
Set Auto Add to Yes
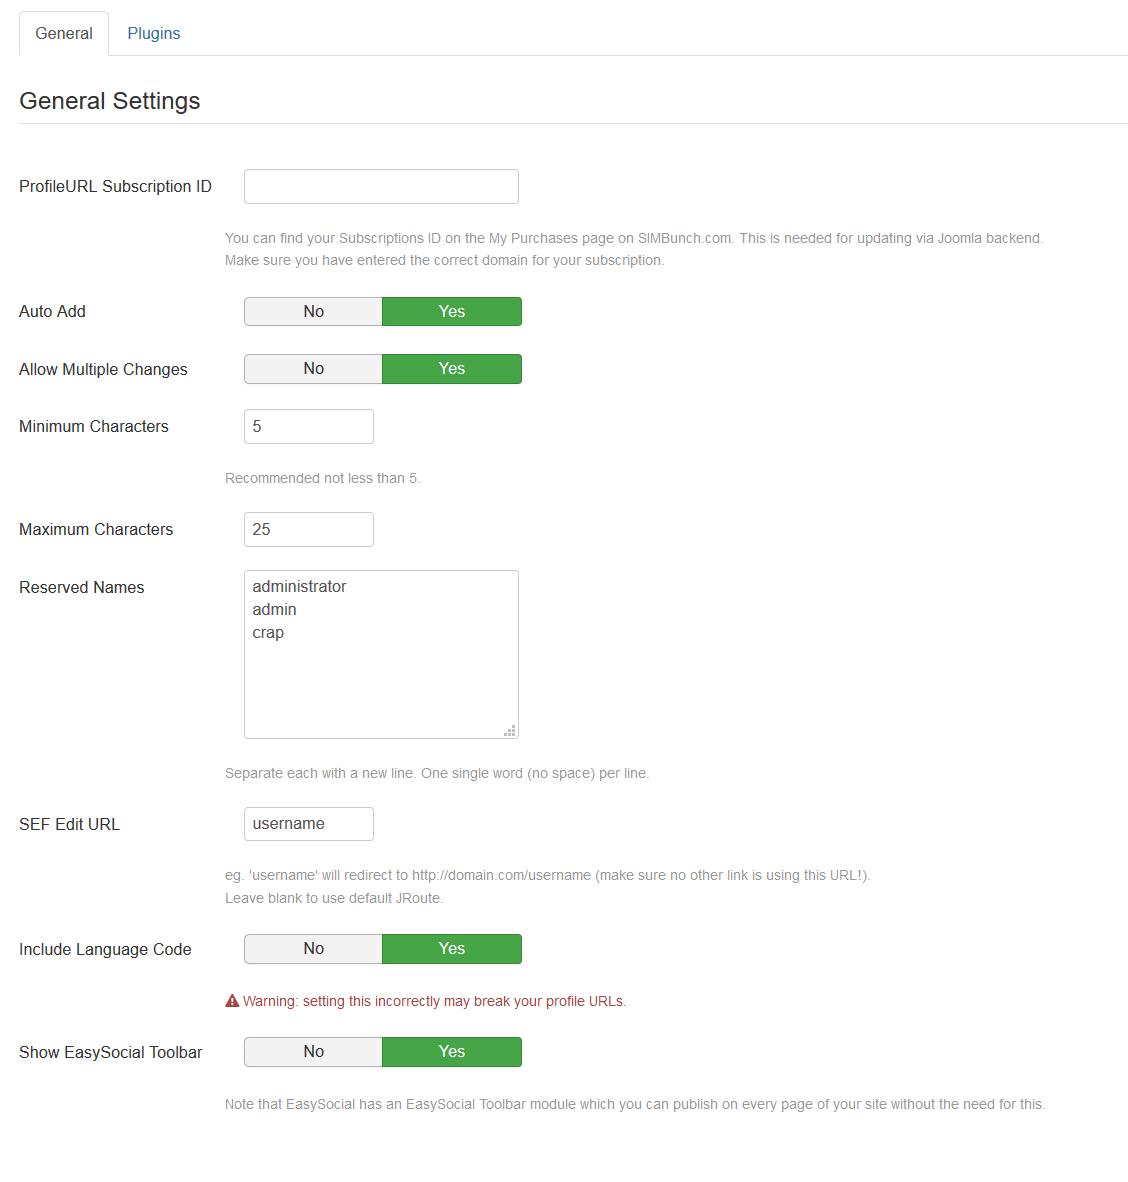coord(452,311)
